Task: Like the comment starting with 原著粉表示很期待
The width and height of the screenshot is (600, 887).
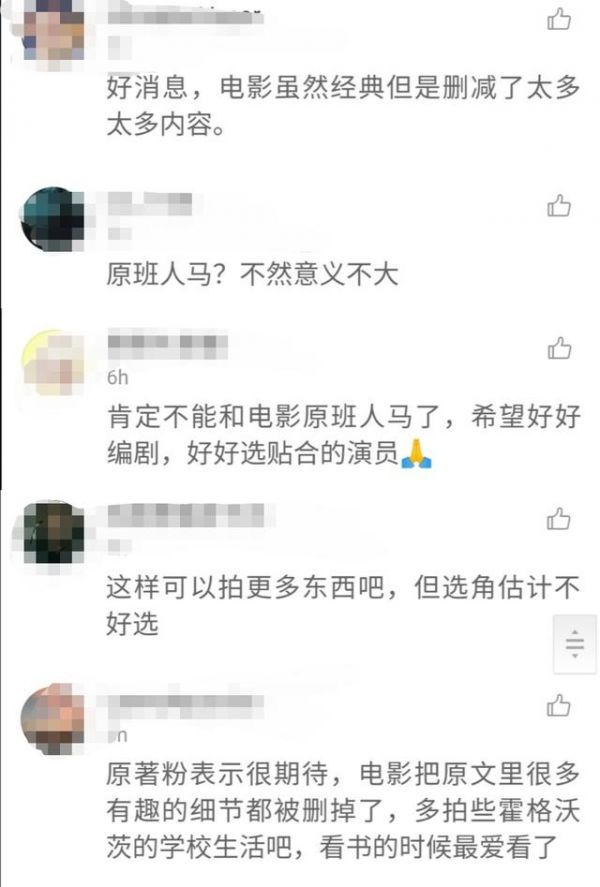Action: point(559,705)
